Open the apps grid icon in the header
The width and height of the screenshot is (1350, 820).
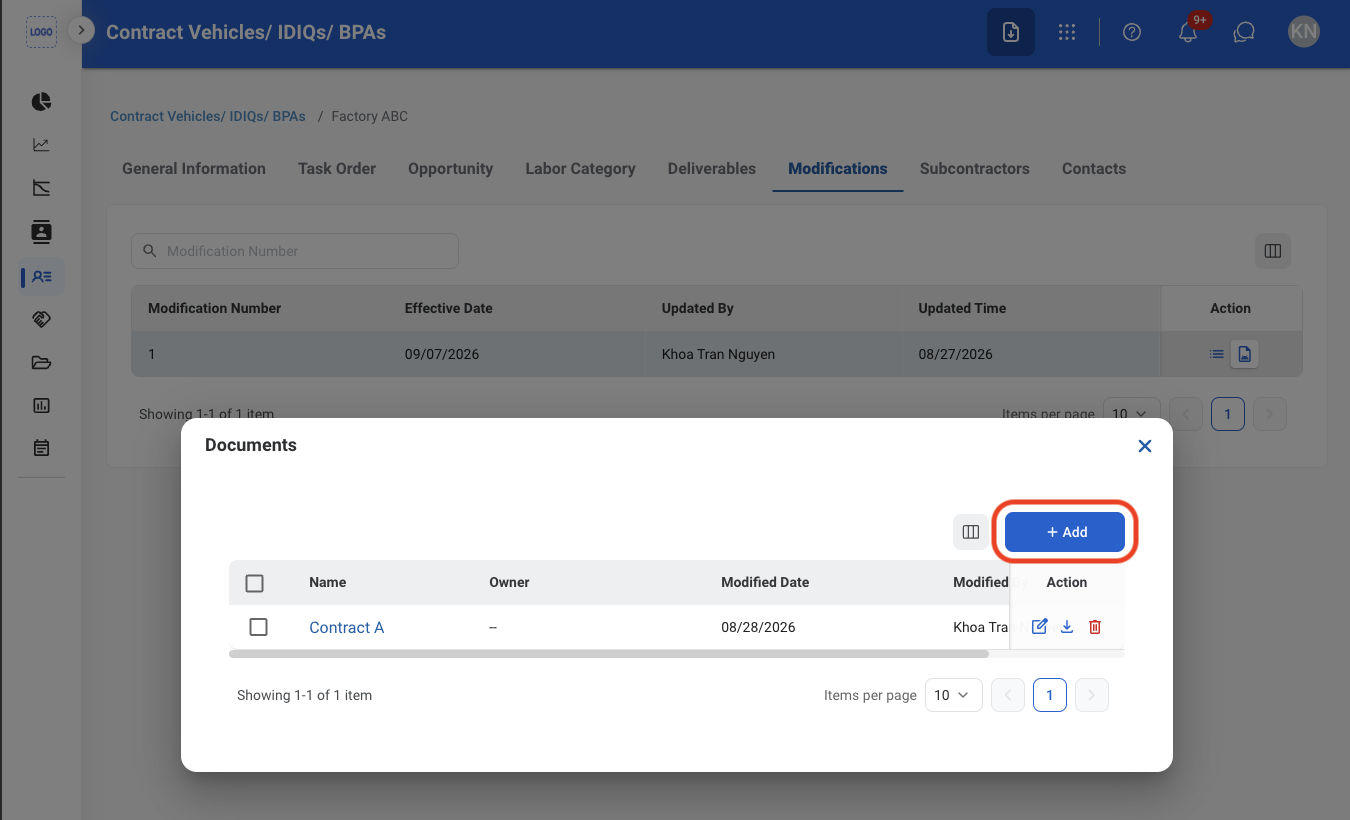(1067, 32)
